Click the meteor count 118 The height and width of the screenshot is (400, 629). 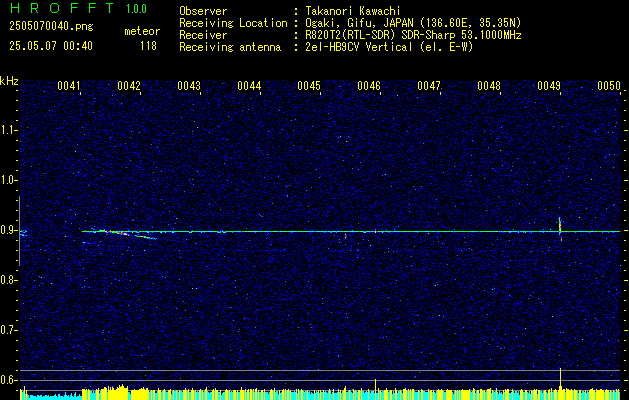pos(148,46)
